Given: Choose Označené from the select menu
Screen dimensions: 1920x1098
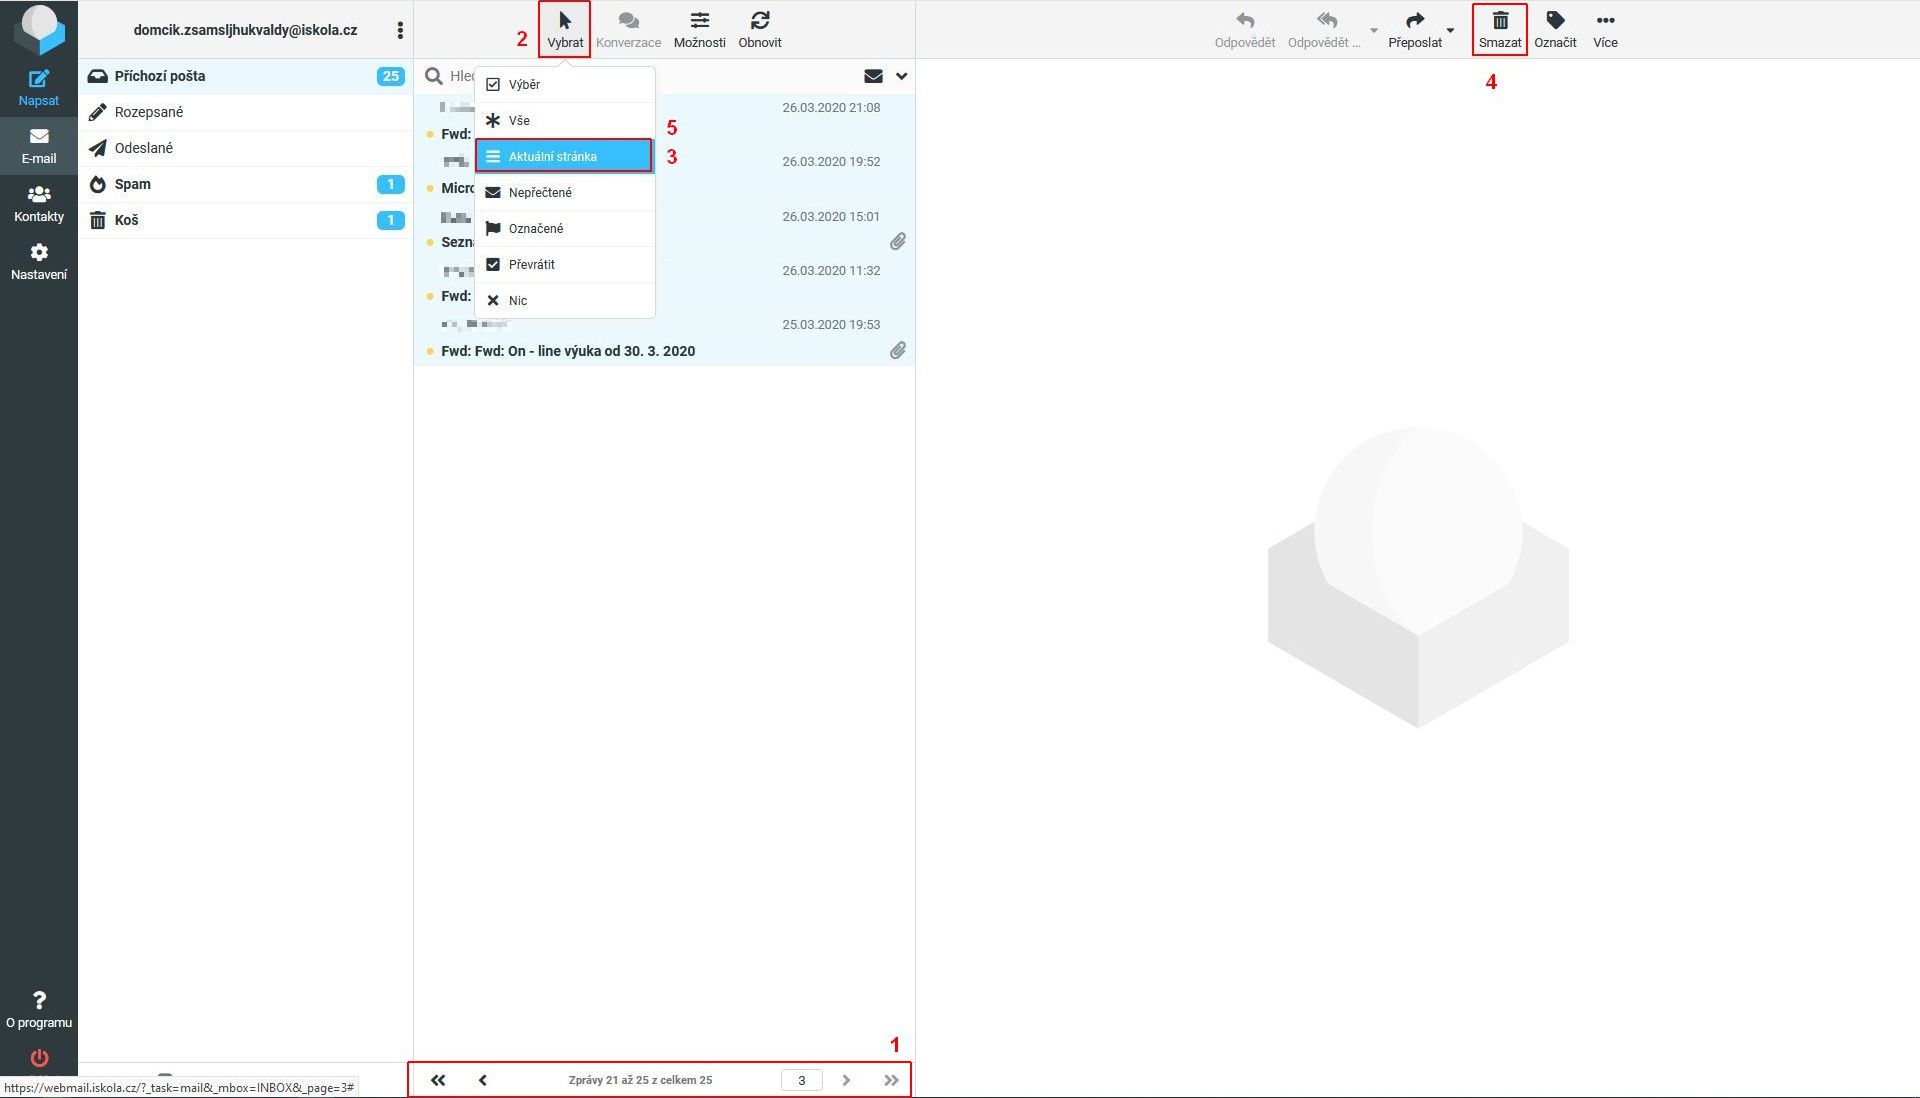Looking at the screenshot, I should [x=565, y=228].
